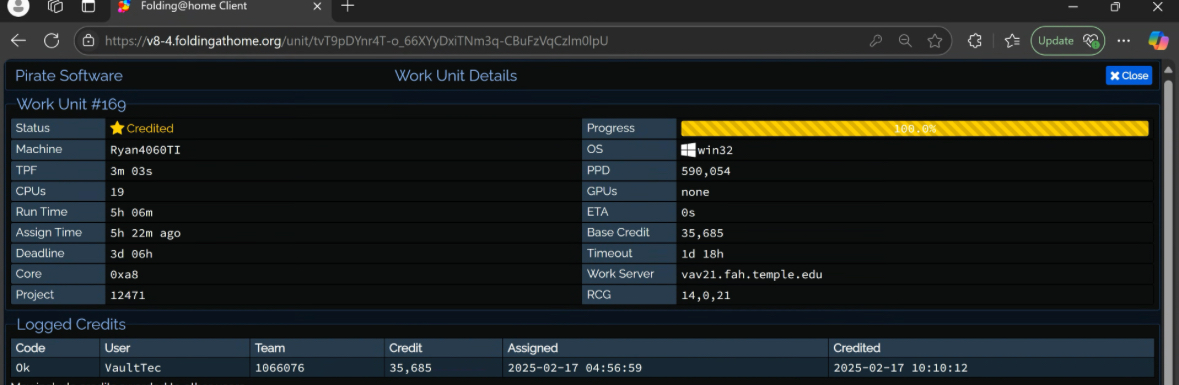Image resolution: width=1179 pixels, height=385 pixels.
Task: Open a new browser tab
Action: [x=347, y=6]
